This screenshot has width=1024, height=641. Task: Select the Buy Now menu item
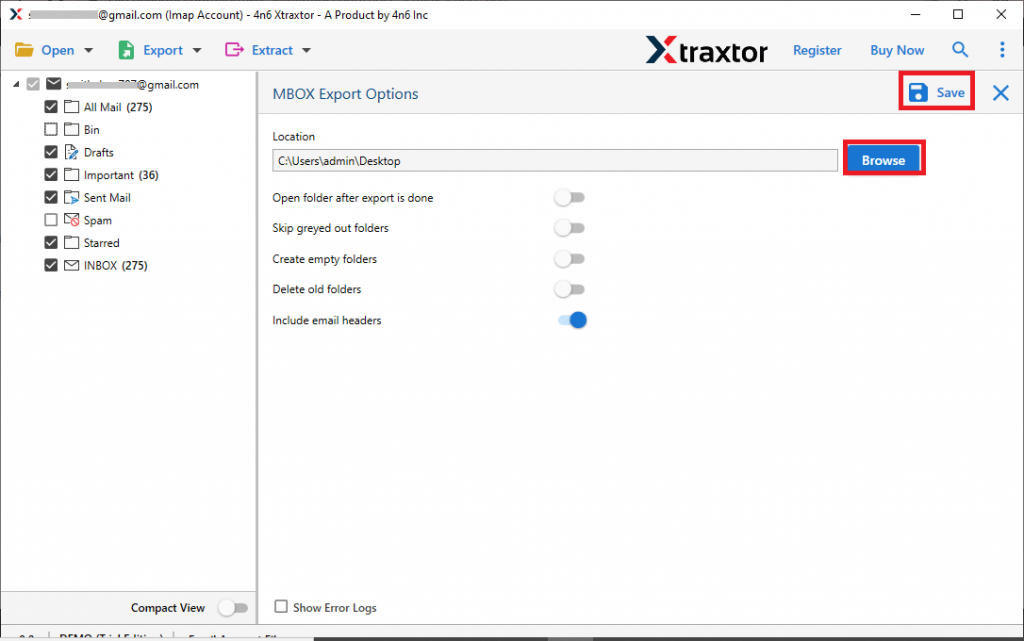pyautogui.click(x=896, y=49)
